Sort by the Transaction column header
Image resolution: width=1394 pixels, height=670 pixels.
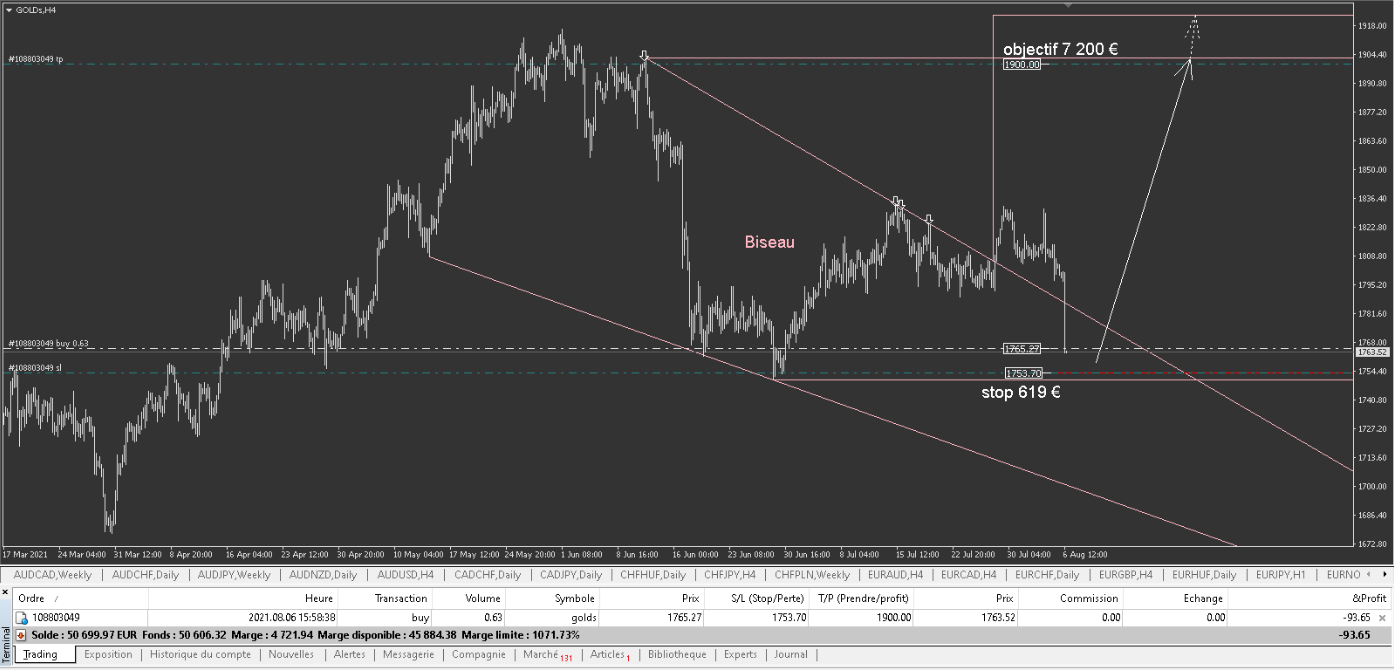(x=385, y=598)
